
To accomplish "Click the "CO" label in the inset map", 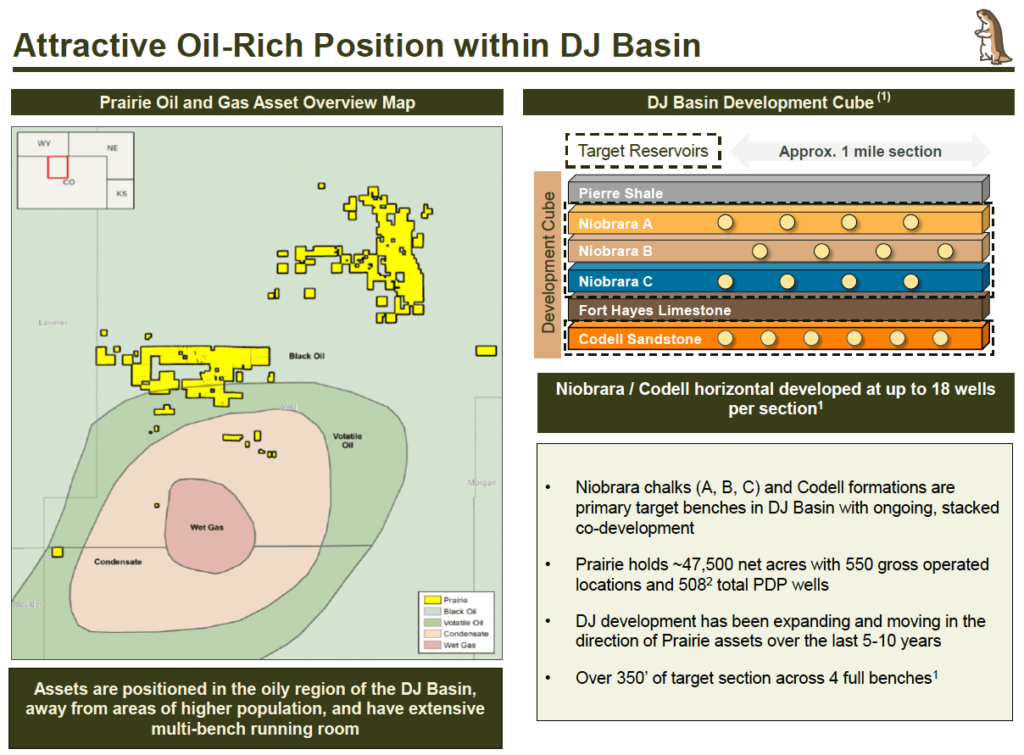I will pyautogui.click(x=69, y=182).
